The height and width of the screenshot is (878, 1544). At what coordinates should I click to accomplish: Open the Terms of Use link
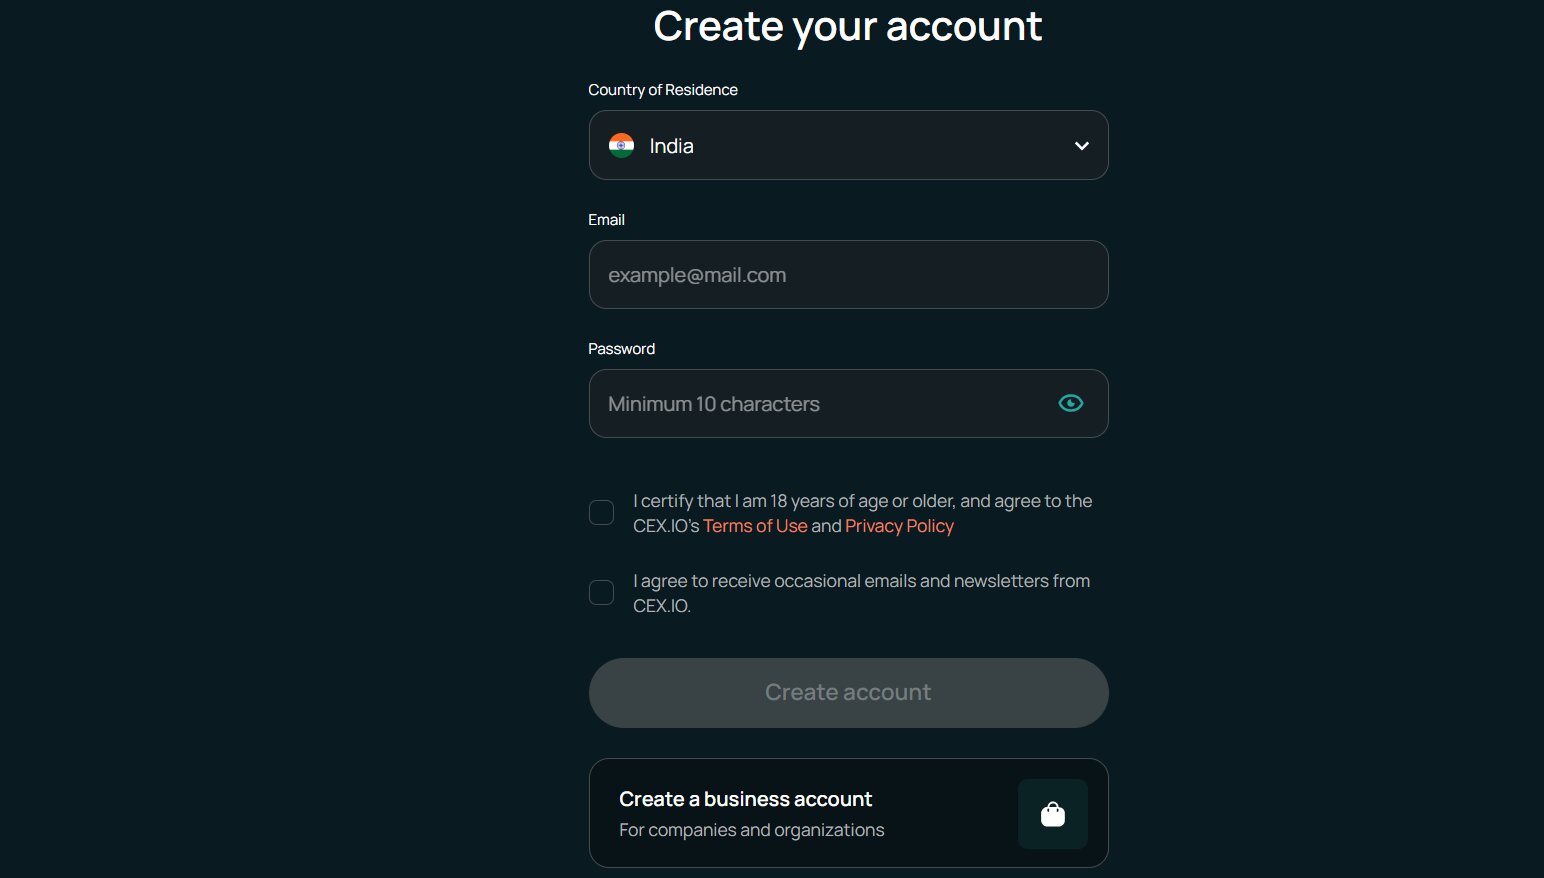pos(755,526)
